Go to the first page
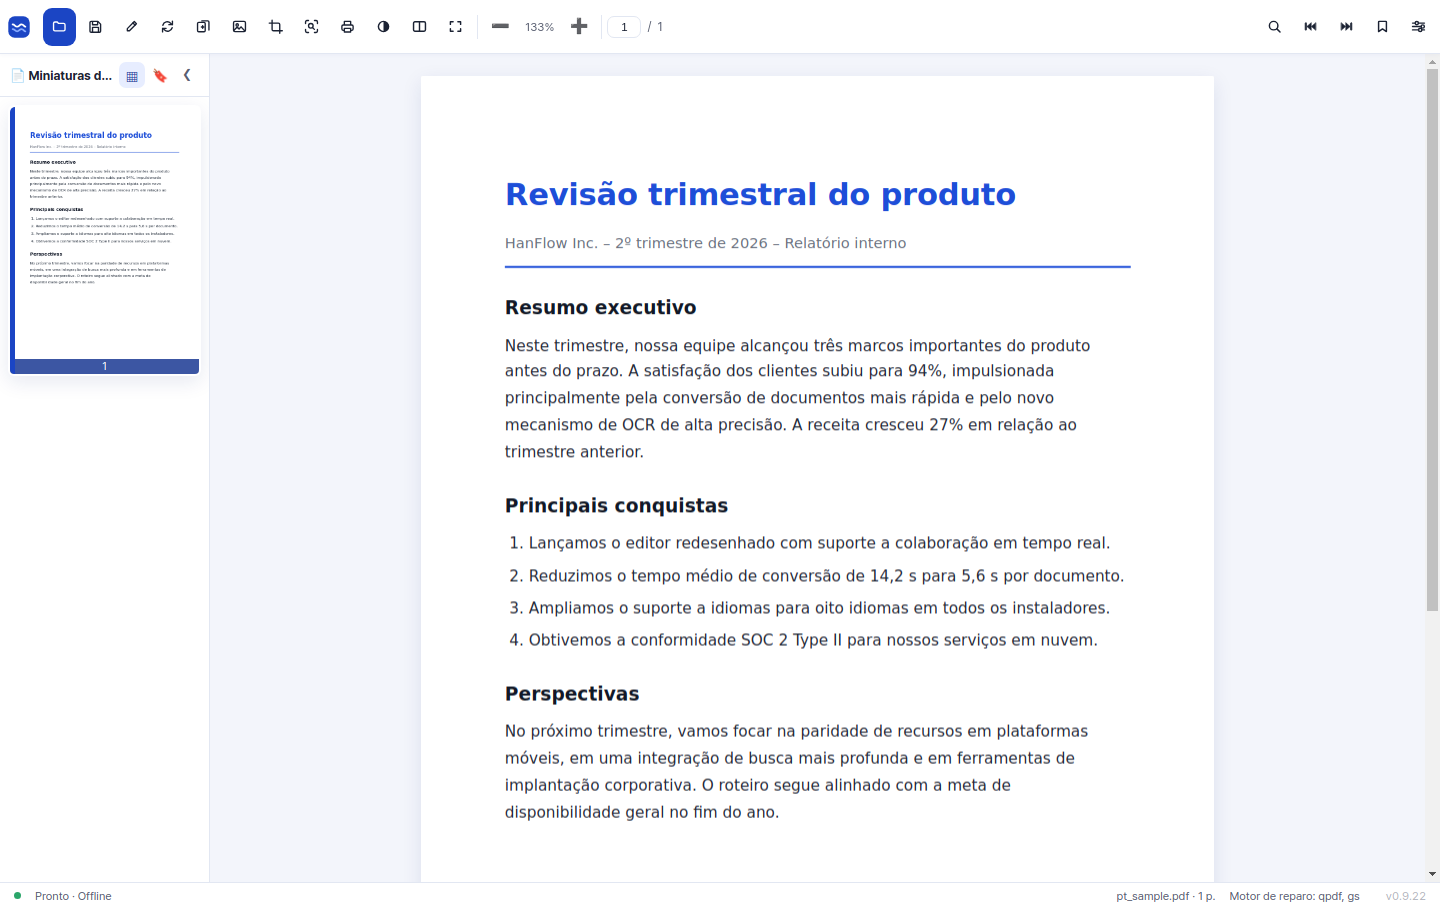The image size is (1440, 908). (x=1310, y=27)
